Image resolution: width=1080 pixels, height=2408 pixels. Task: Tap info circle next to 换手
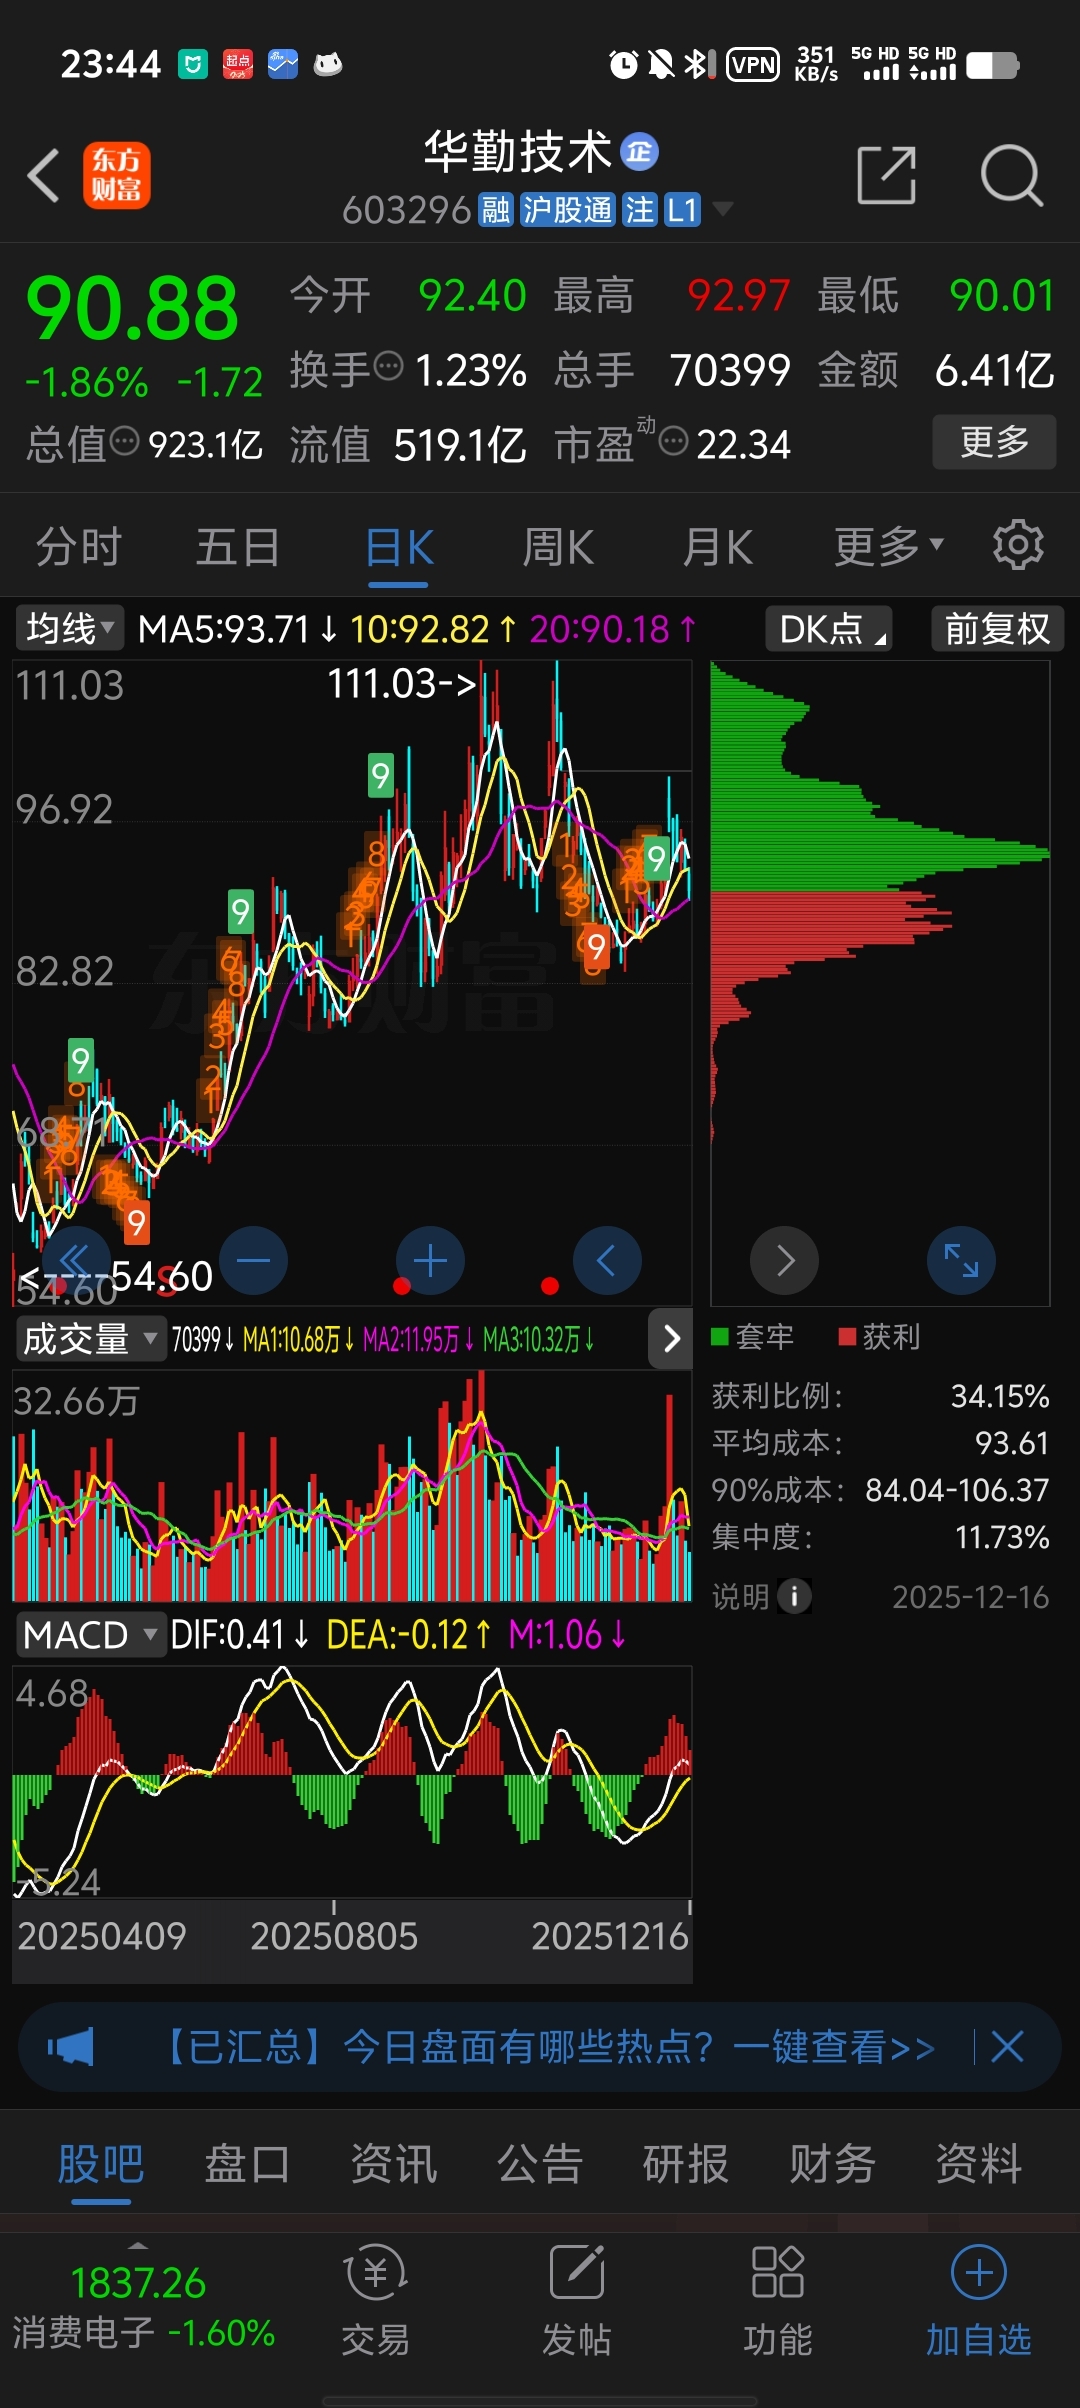pyautogui.click(x=388, y=366)
